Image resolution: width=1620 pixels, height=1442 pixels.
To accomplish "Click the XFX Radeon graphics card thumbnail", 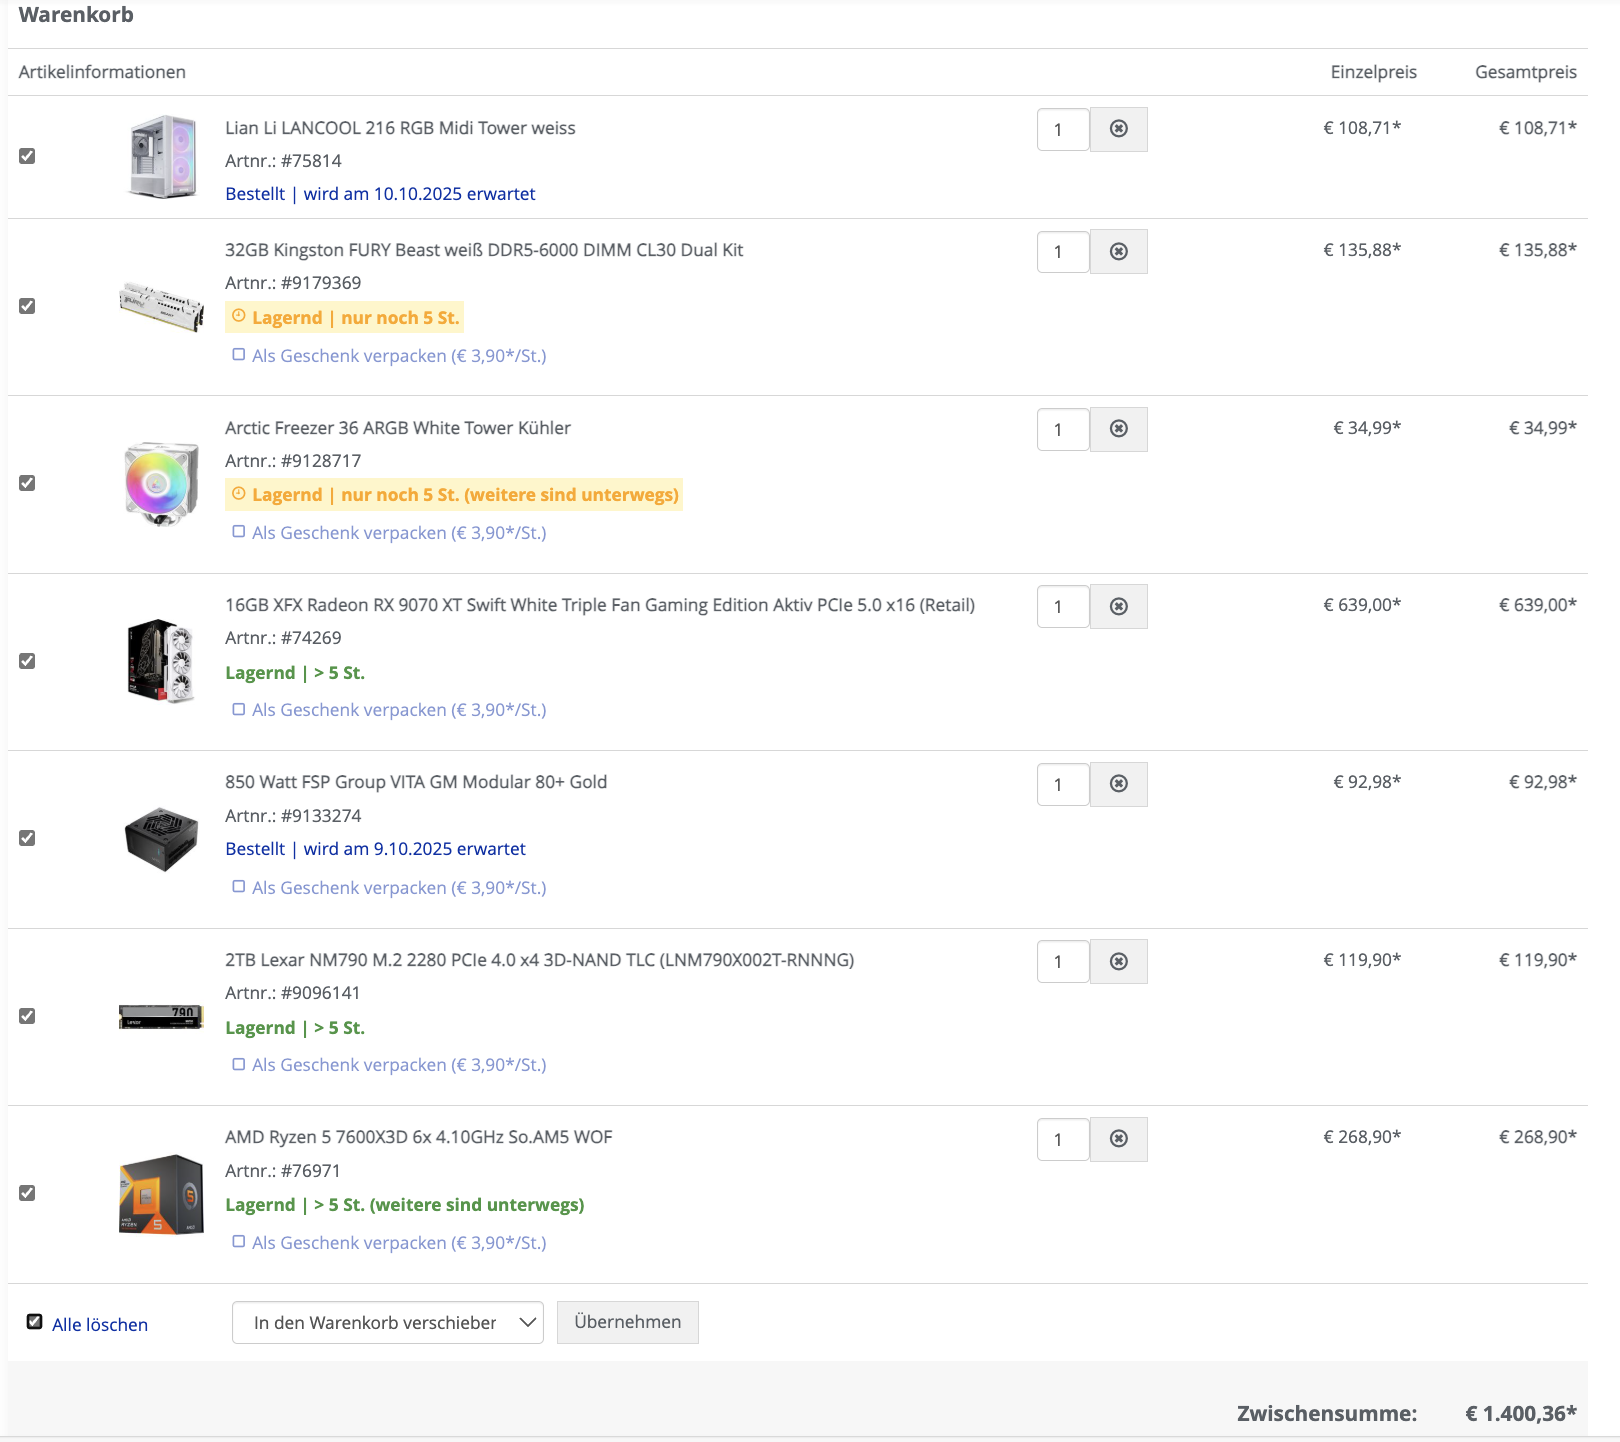I will tap(161, 660).
